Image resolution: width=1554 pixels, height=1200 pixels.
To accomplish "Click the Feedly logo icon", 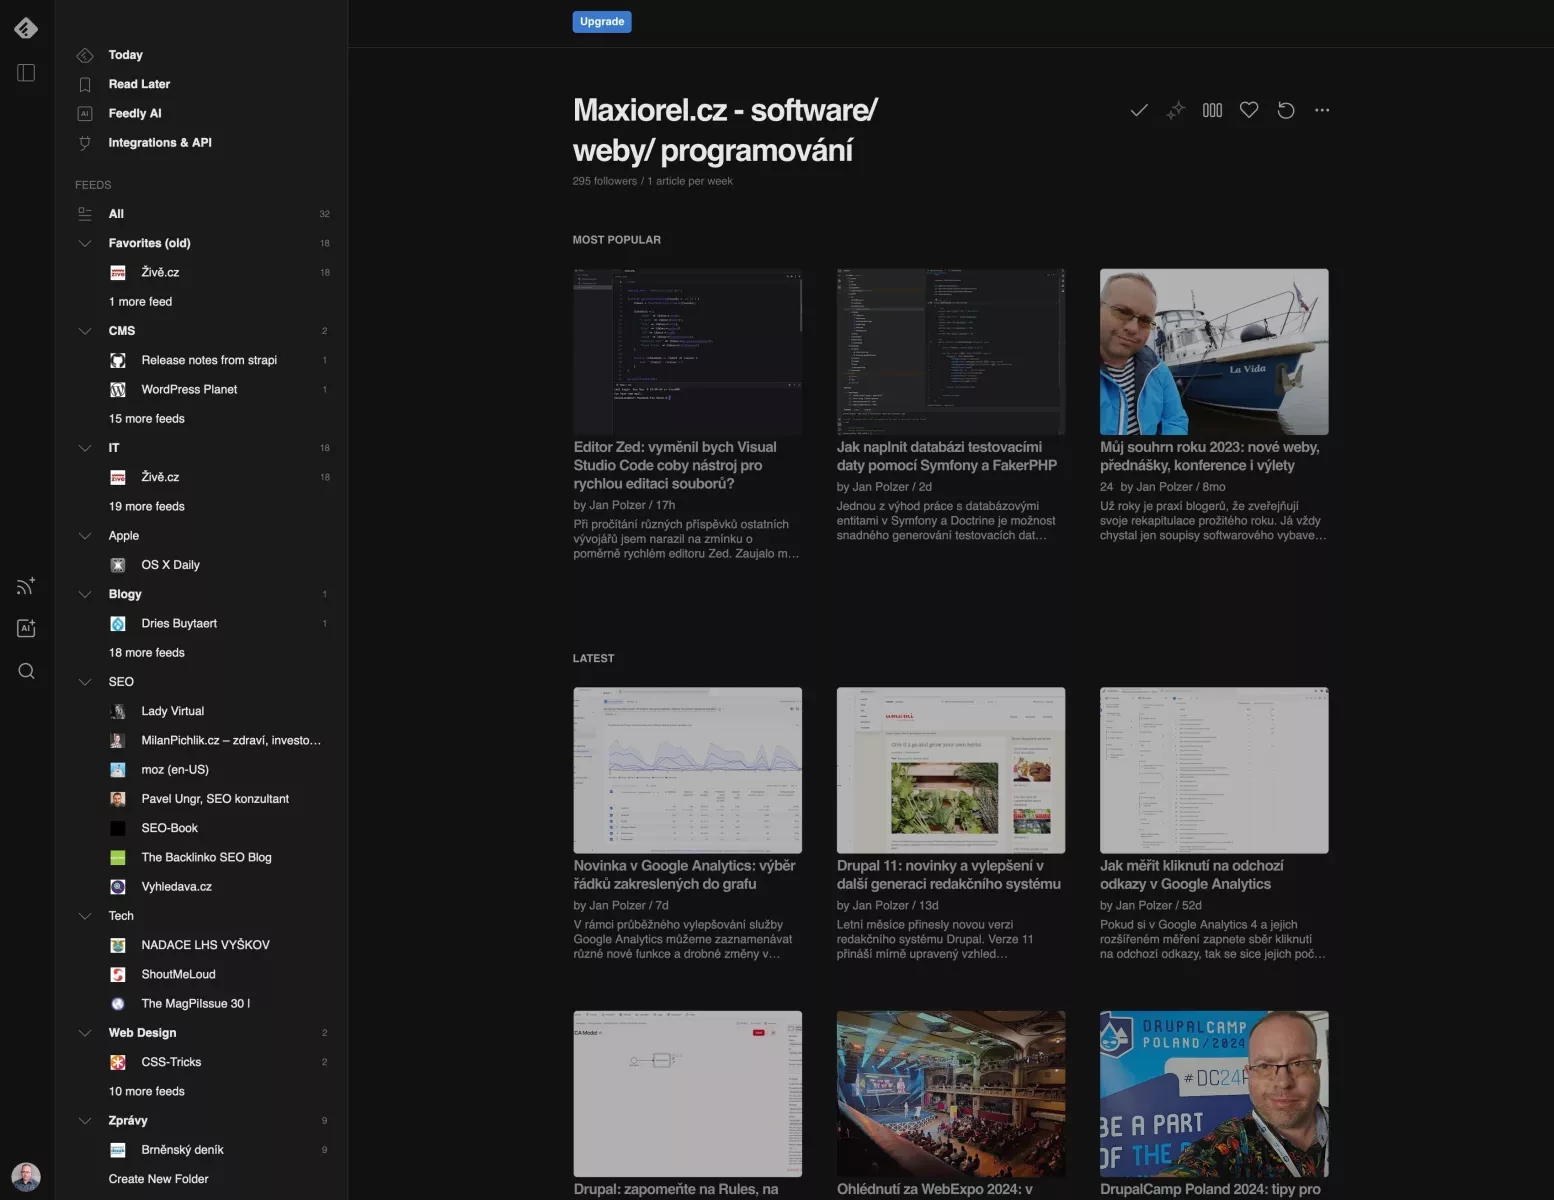I will click(x=26, y=28).
